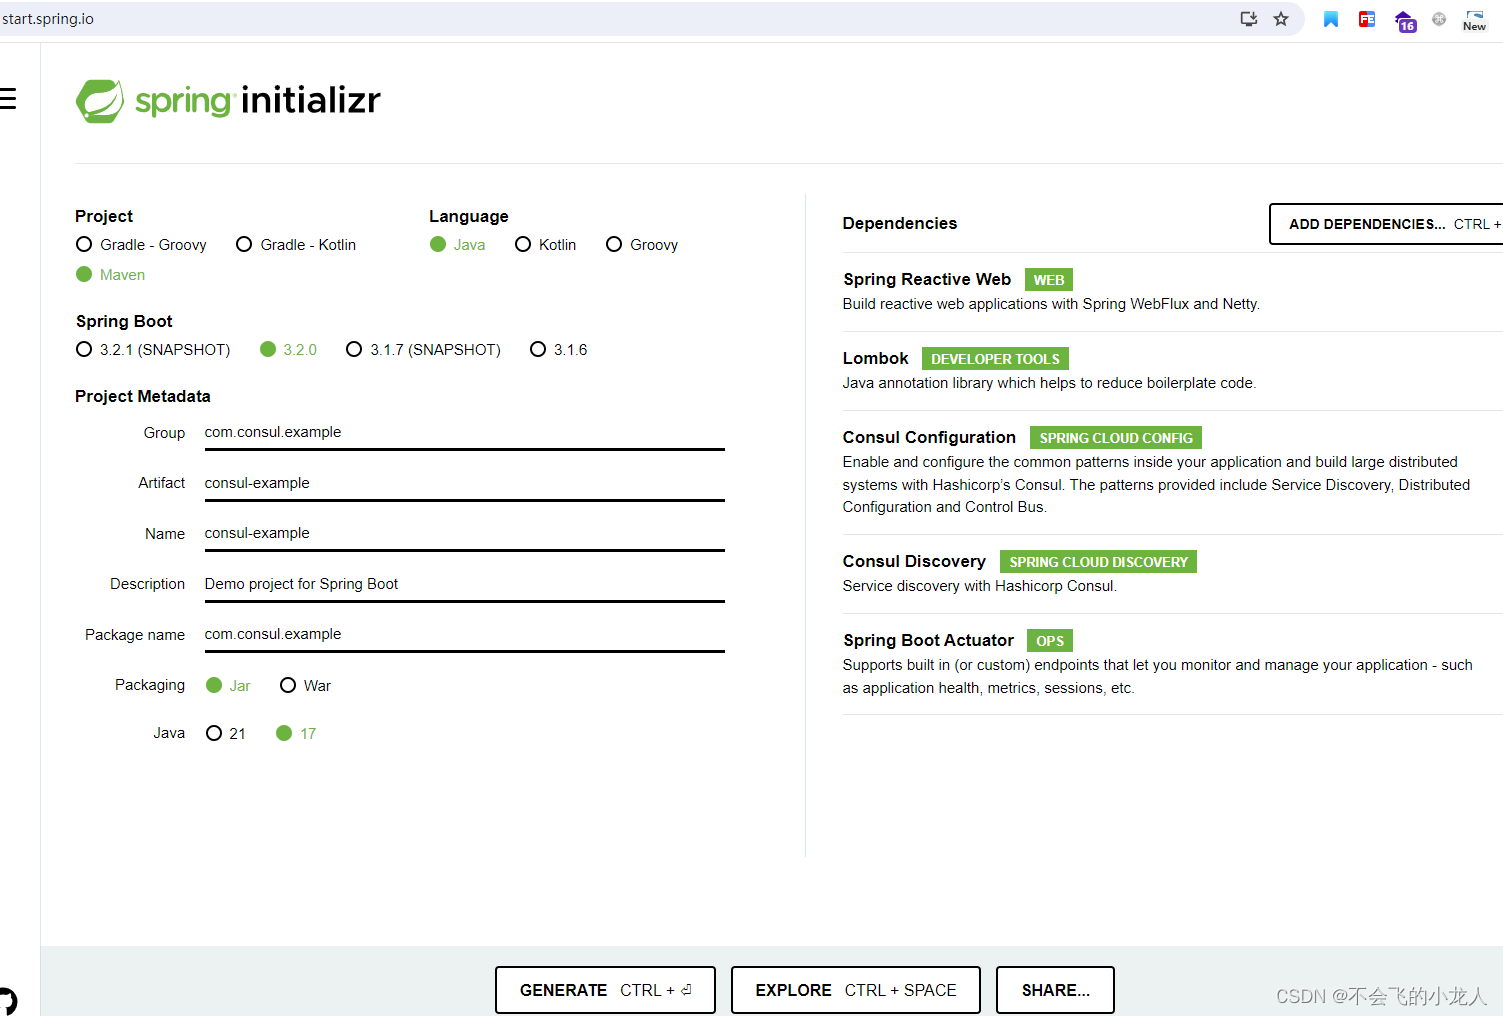Edit the Description field
Viewport: 1503px width, 1016px height.
(x=464, y=585)
